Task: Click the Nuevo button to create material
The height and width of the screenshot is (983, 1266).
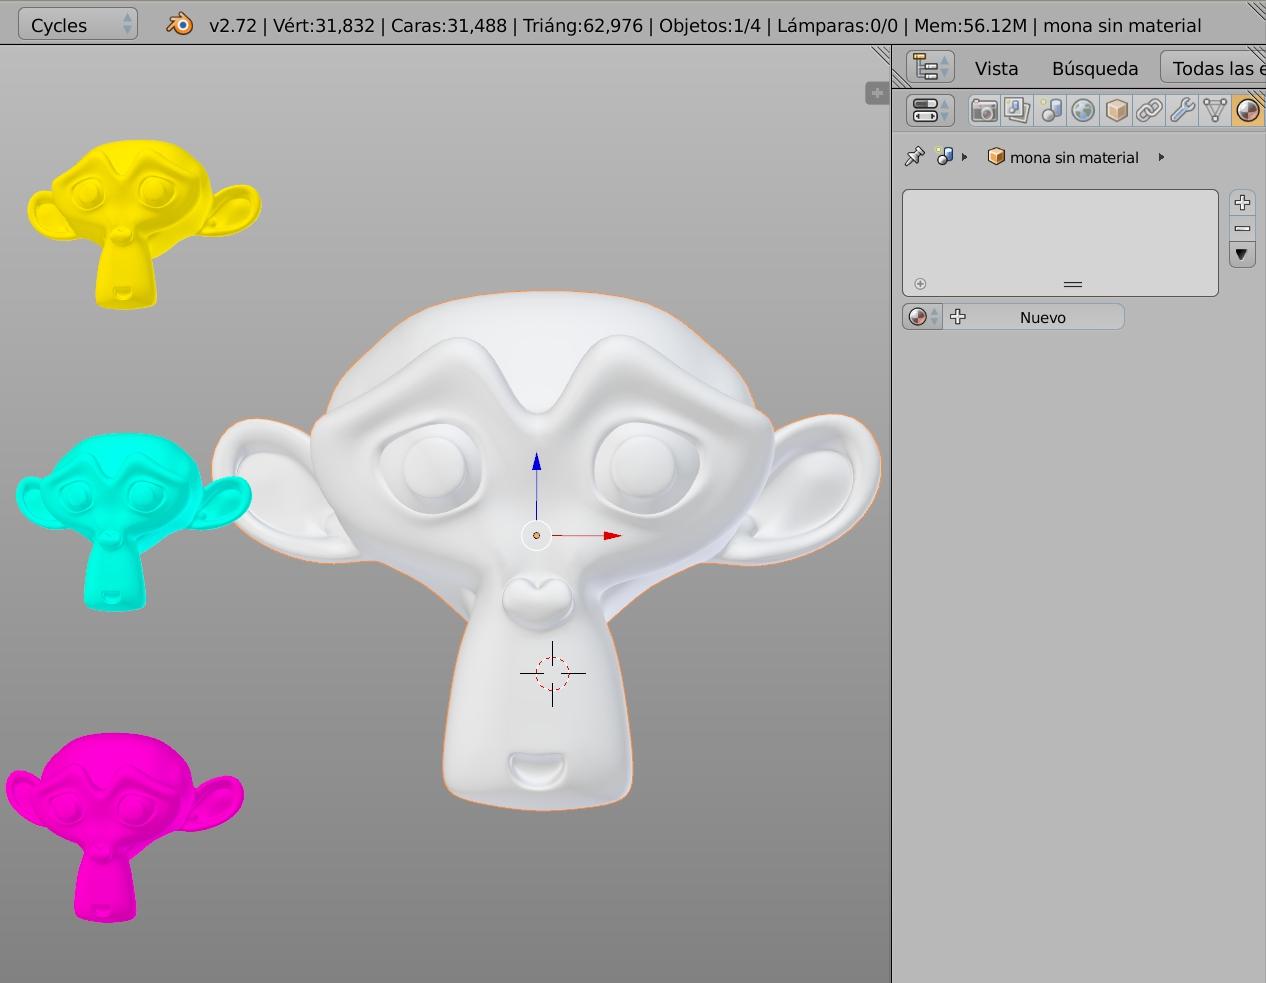Action: click(1034, 317)
